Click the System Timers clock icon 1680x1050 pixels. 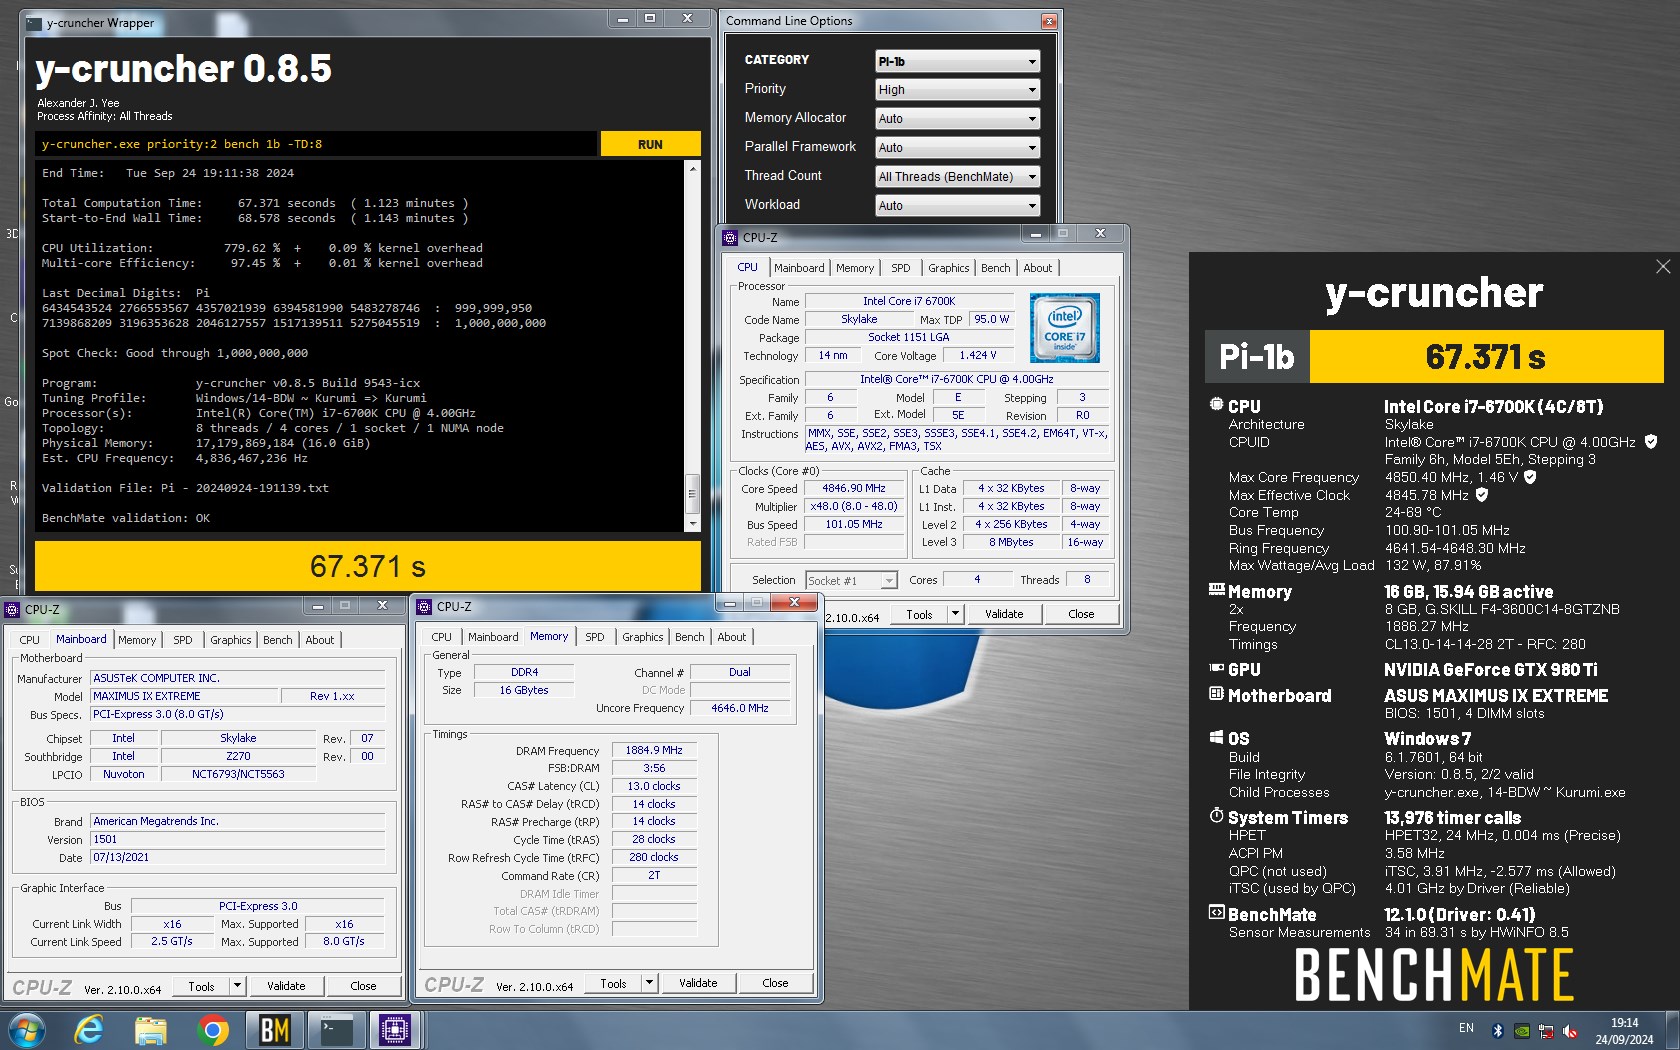pos(1216,816)
